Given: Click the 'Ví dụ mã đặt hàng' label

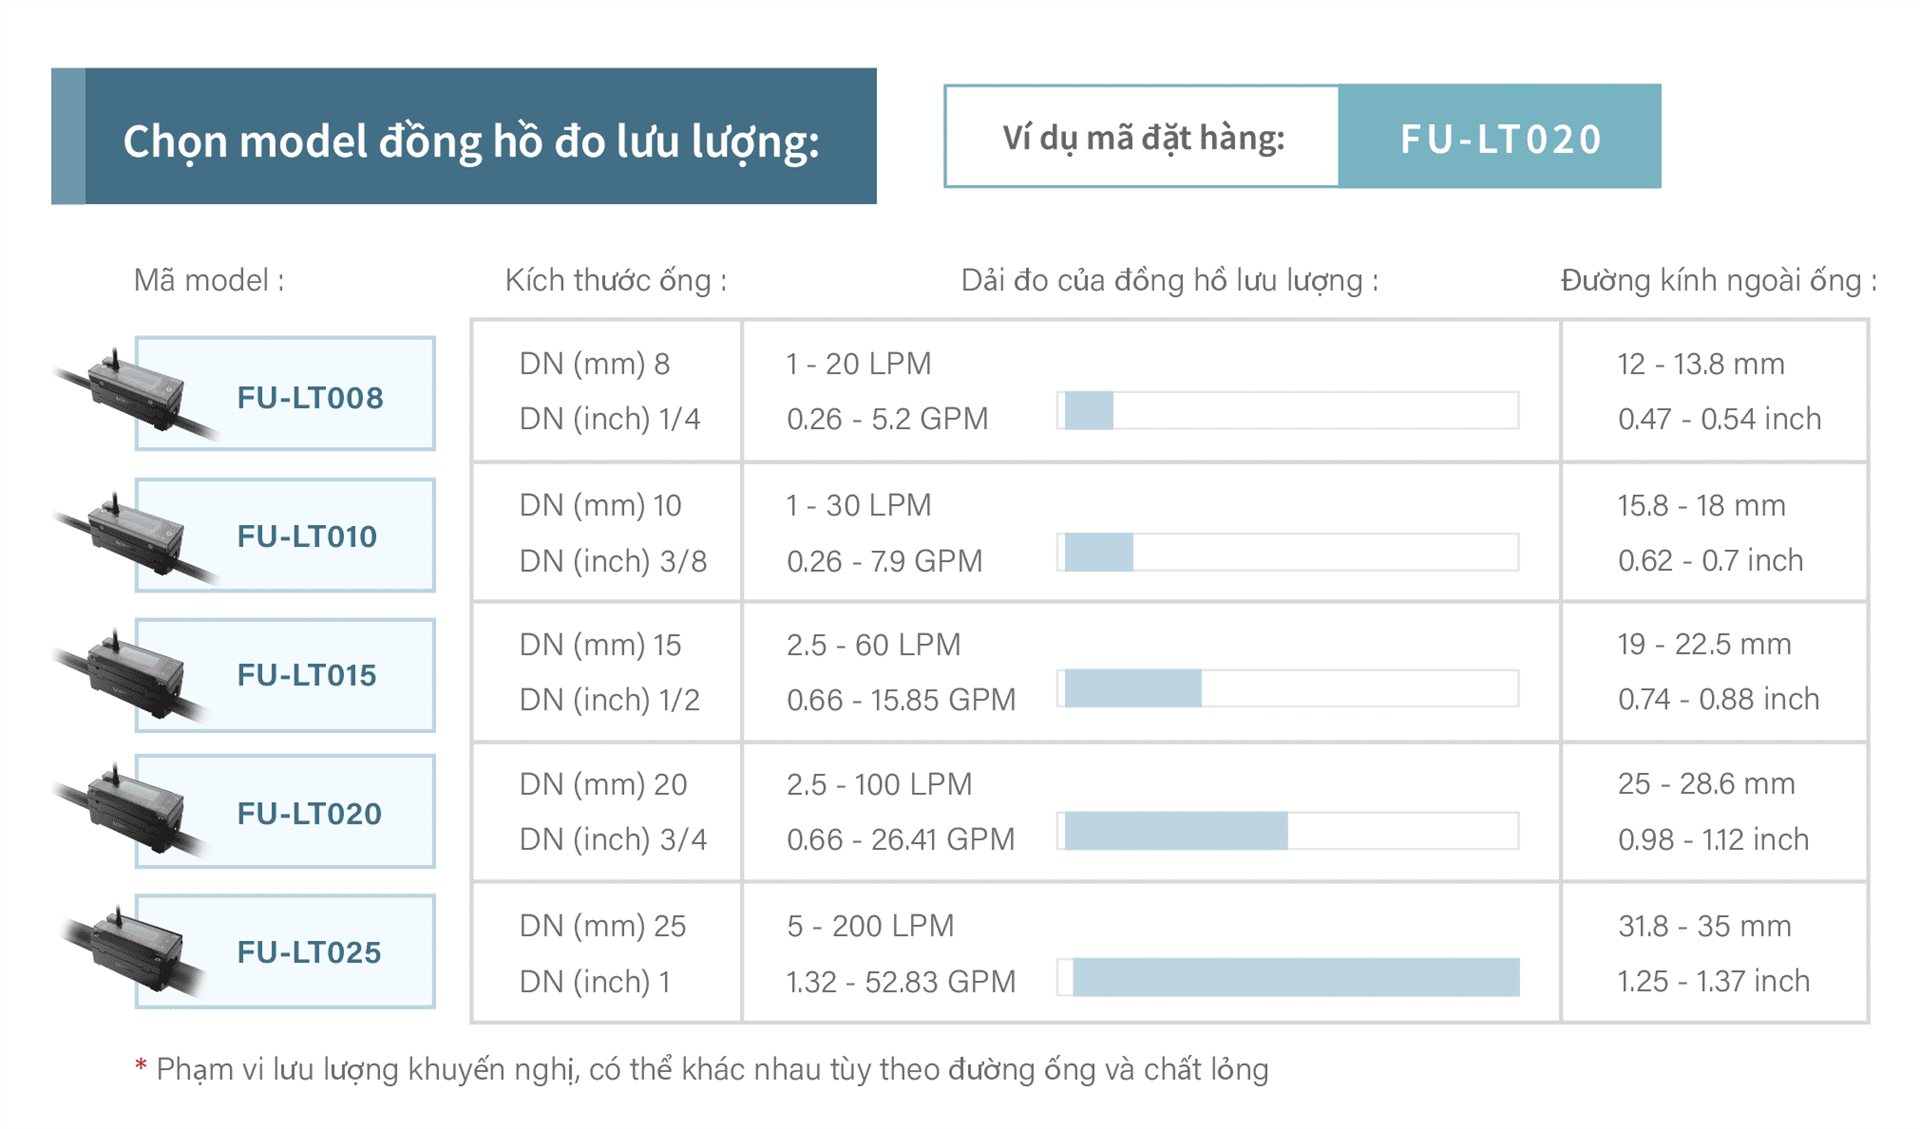Looking at the screenshot, I should point(1143,137).
